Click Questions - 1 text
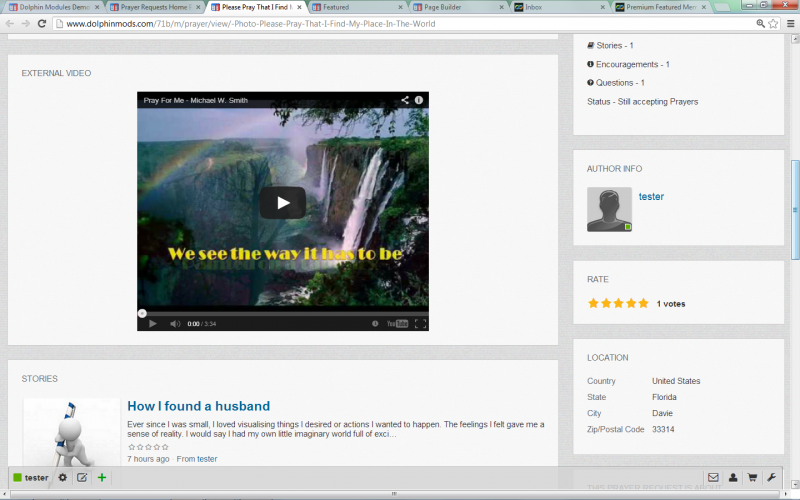Screen dimensions: 800x500 click(x=620, y=83)
